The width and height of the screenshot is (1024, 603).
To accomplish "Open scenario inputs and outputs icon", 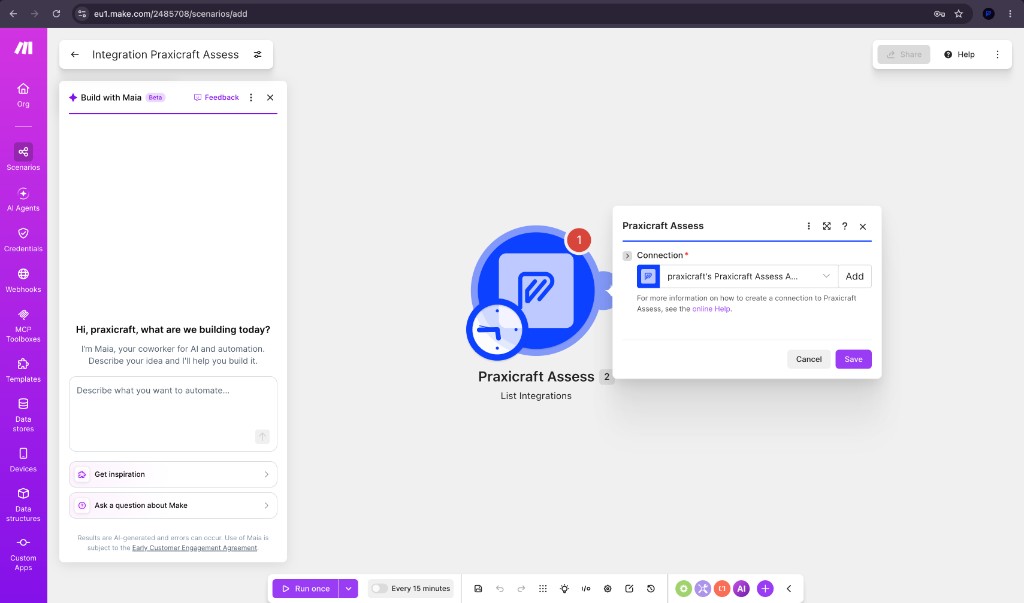I will [x=586, y=589].
